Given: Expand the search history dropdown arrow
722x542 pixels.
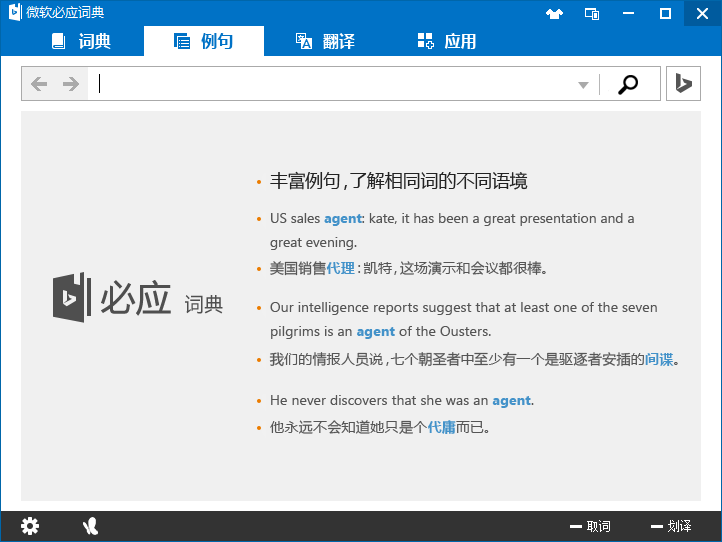Looking at the screenshot, I should 583,85.
